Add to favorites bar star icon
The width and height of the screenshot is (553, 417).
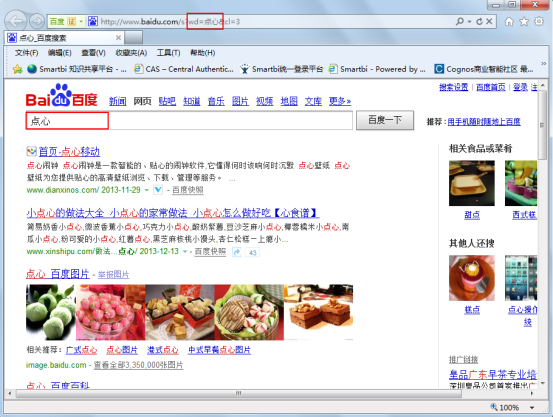pos(17,69)
